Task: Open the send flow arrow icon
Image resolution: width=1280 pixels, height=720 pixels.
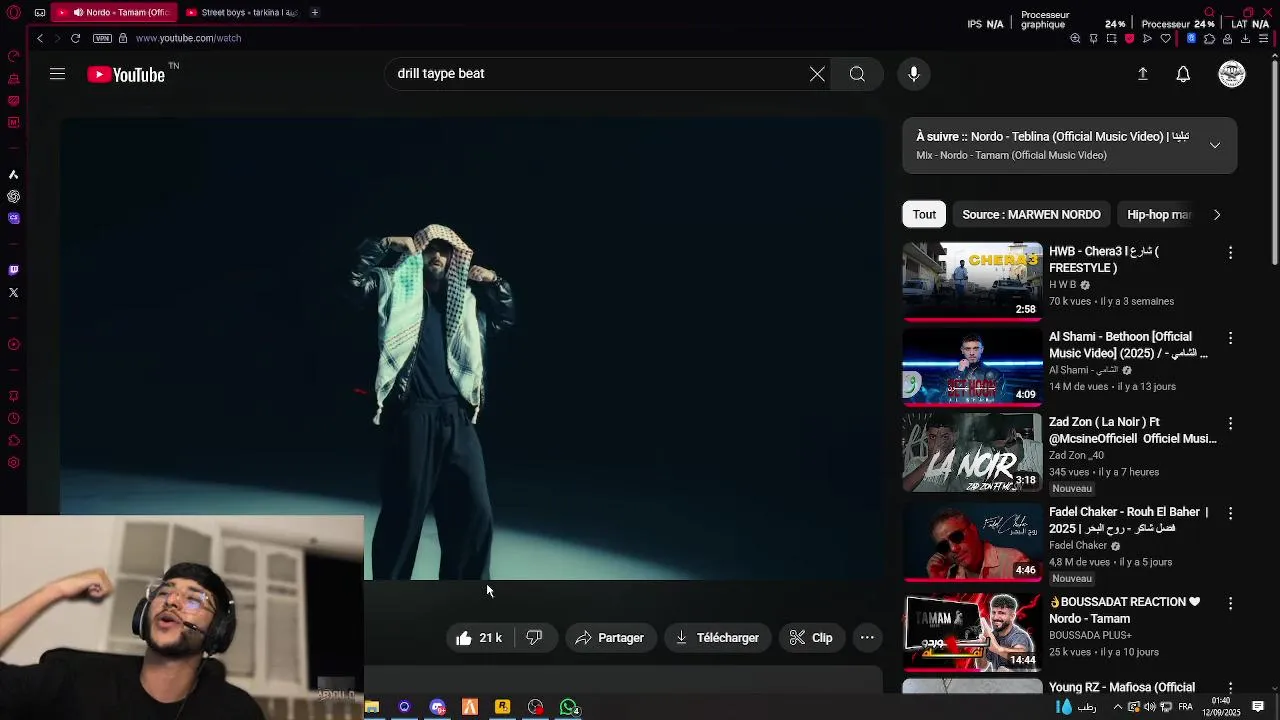Action: tap(1147, 39)
